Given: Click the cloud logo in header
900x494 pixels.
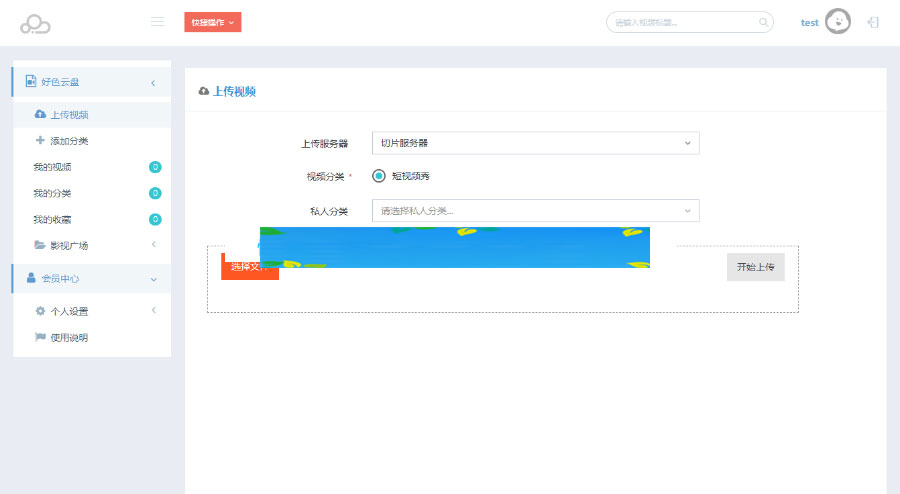Looking at the screenshot, I should [35, 23].
